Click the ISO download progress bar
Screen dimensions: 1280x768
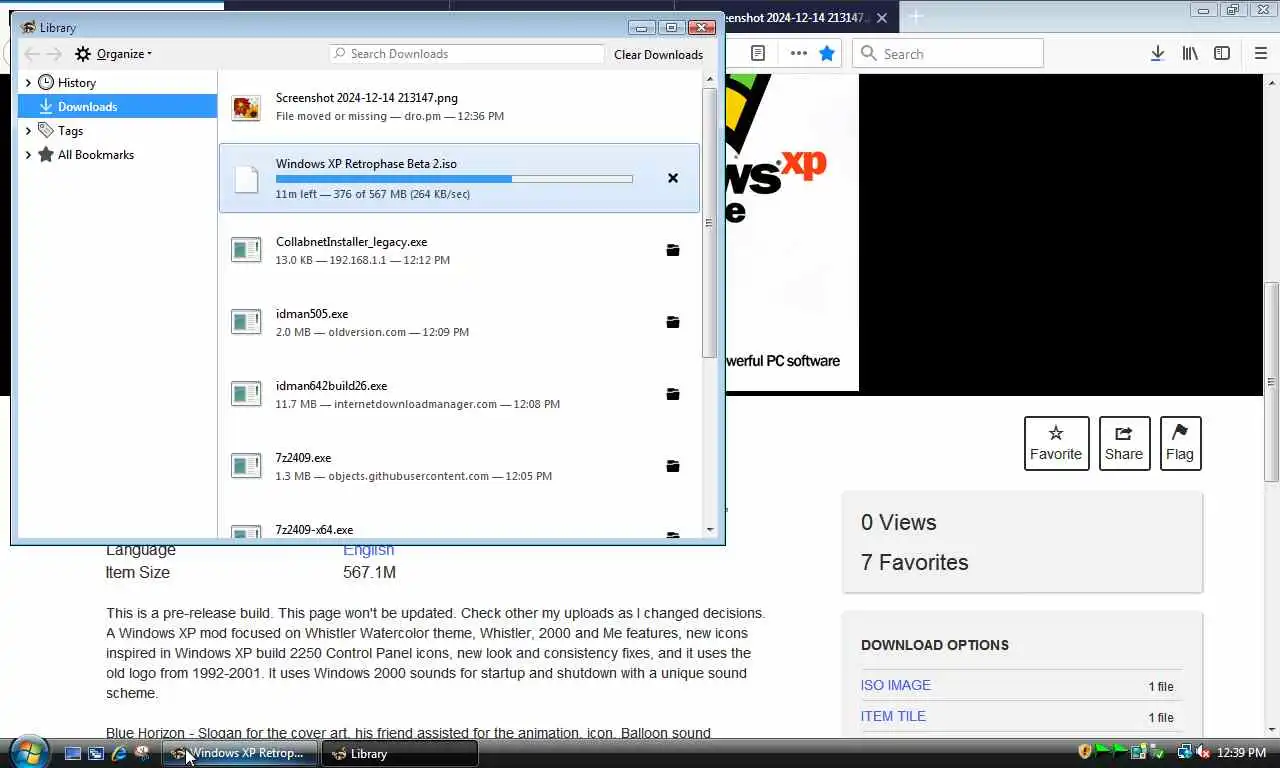tap(454, 179)
